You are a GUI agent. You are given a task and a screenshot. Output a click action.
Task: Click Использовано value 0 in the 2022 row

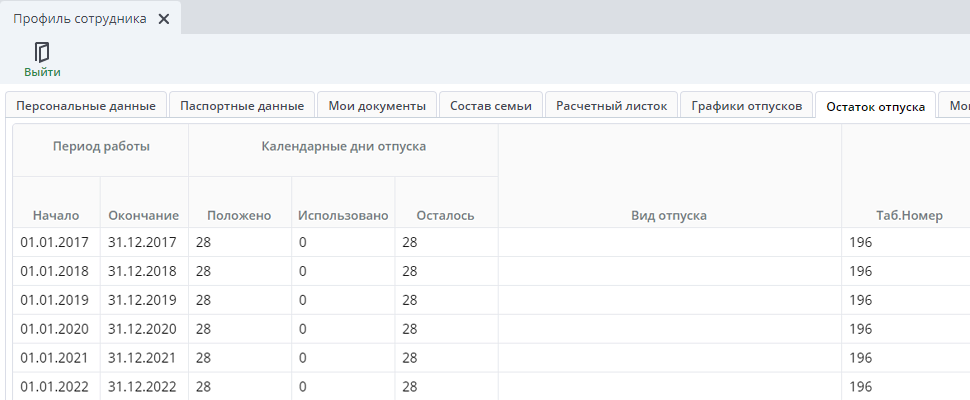pyautogui.click(x=343, y=386)
